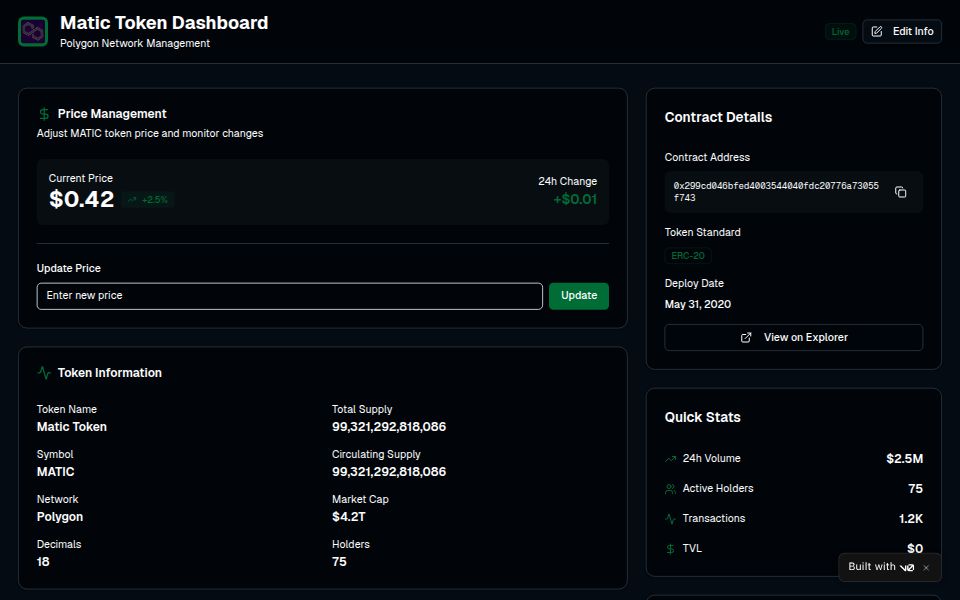The height and width of the screenshot is (600, 960).
Task: Open View on Explorer link
Action: [x=793, y=337]
